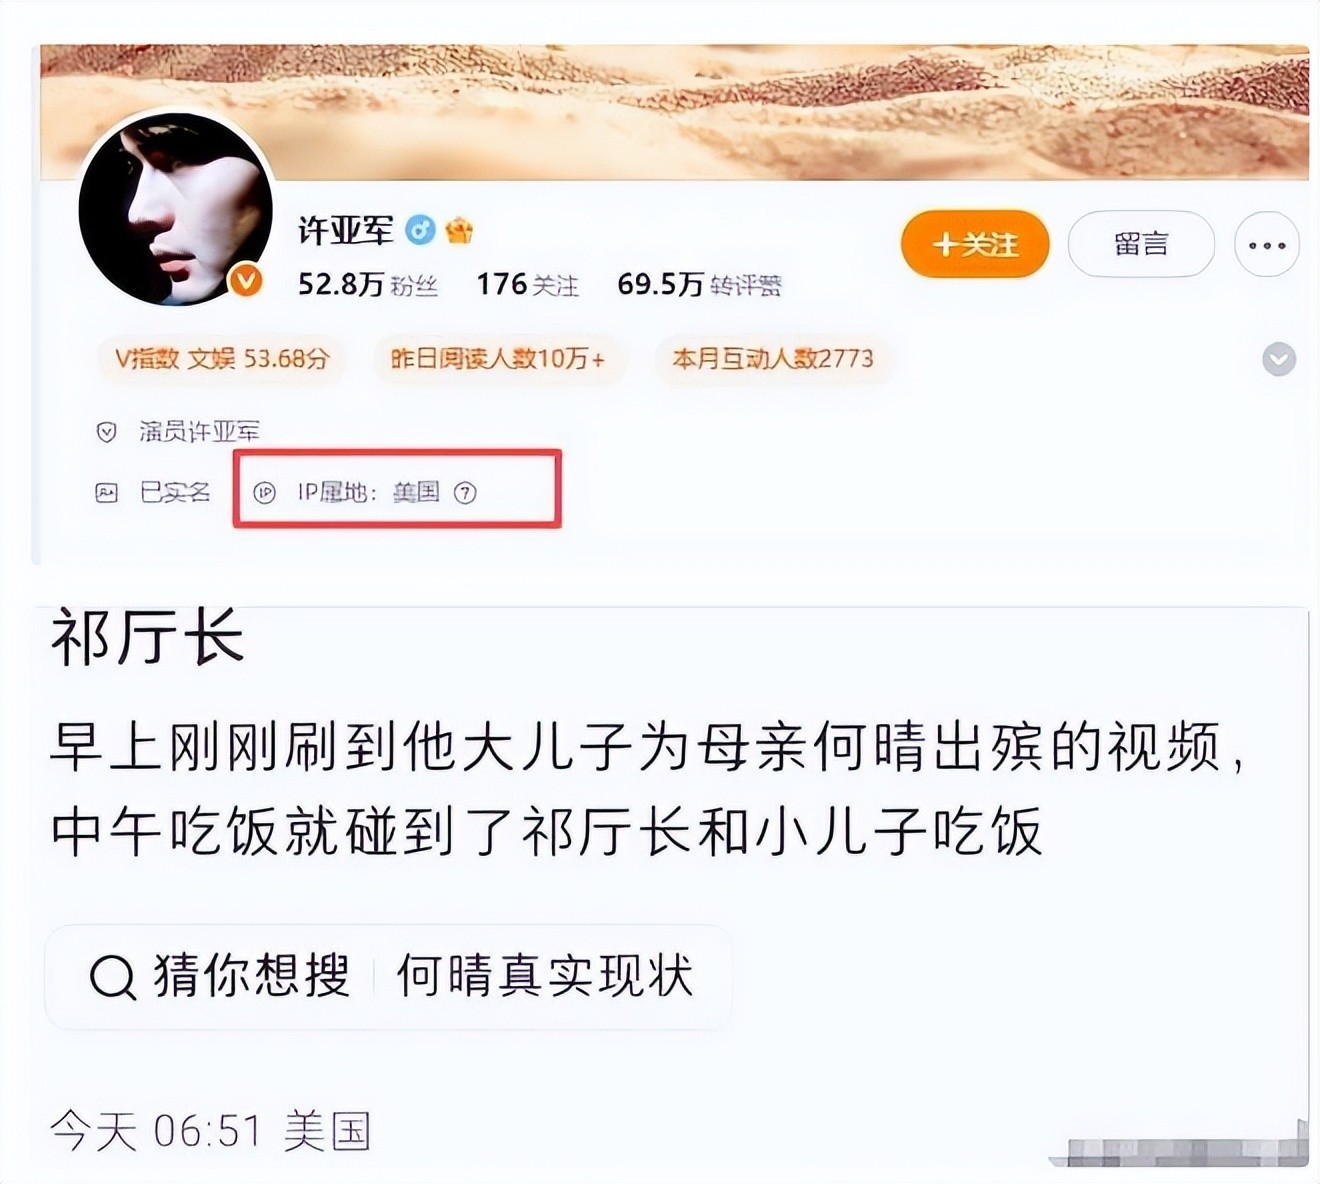Click the profile avatar picture
The image size is (1320, 1184).
176,209
